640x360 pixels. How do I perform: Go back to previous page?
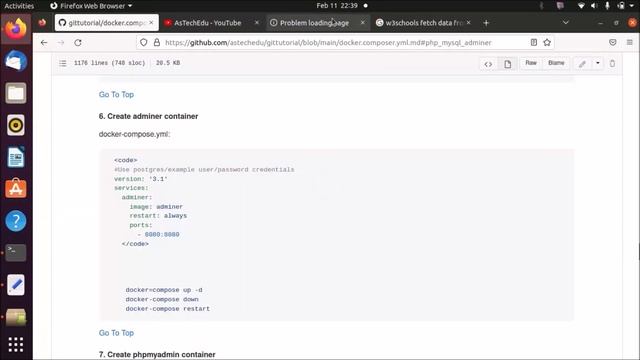coord(44,42)
